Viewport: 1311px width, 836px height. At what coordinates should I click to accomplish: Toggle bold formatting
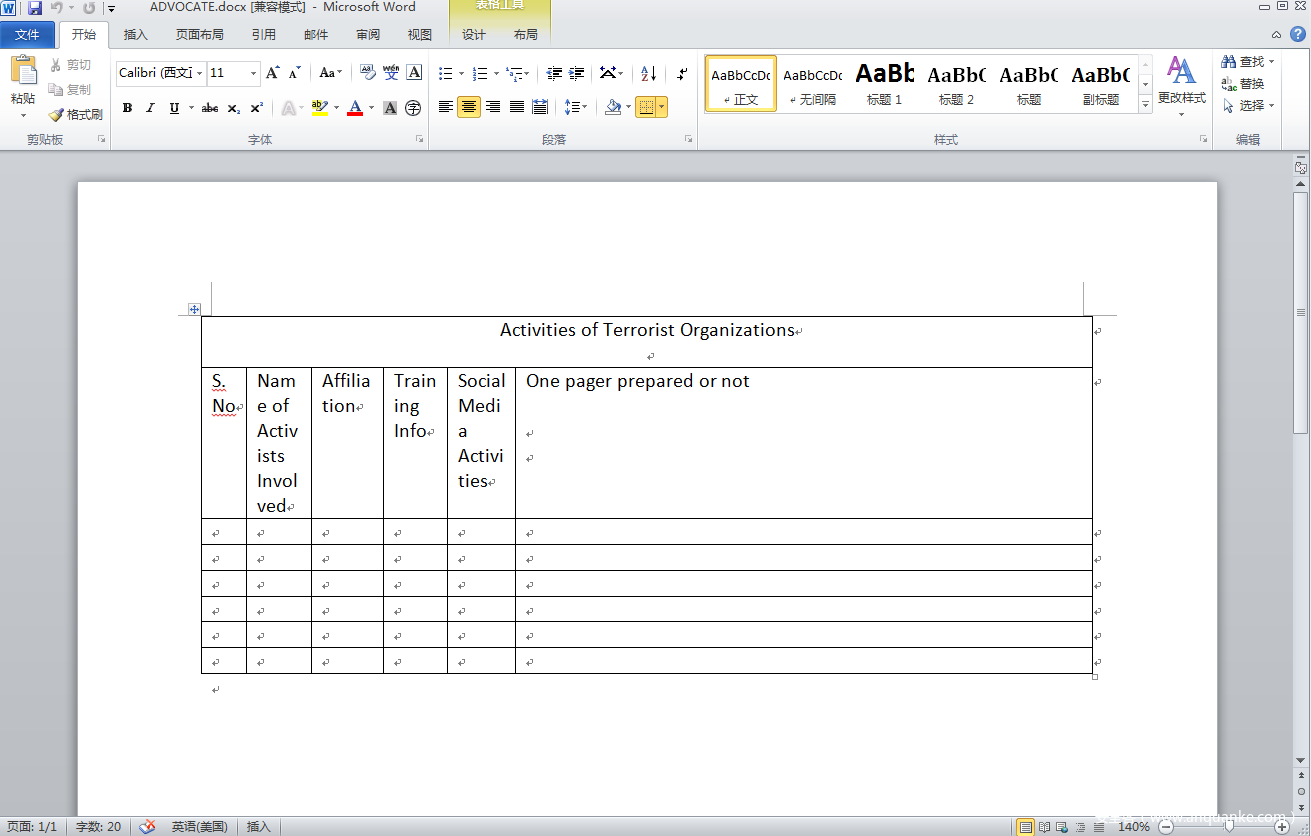[x=127, y=108]
